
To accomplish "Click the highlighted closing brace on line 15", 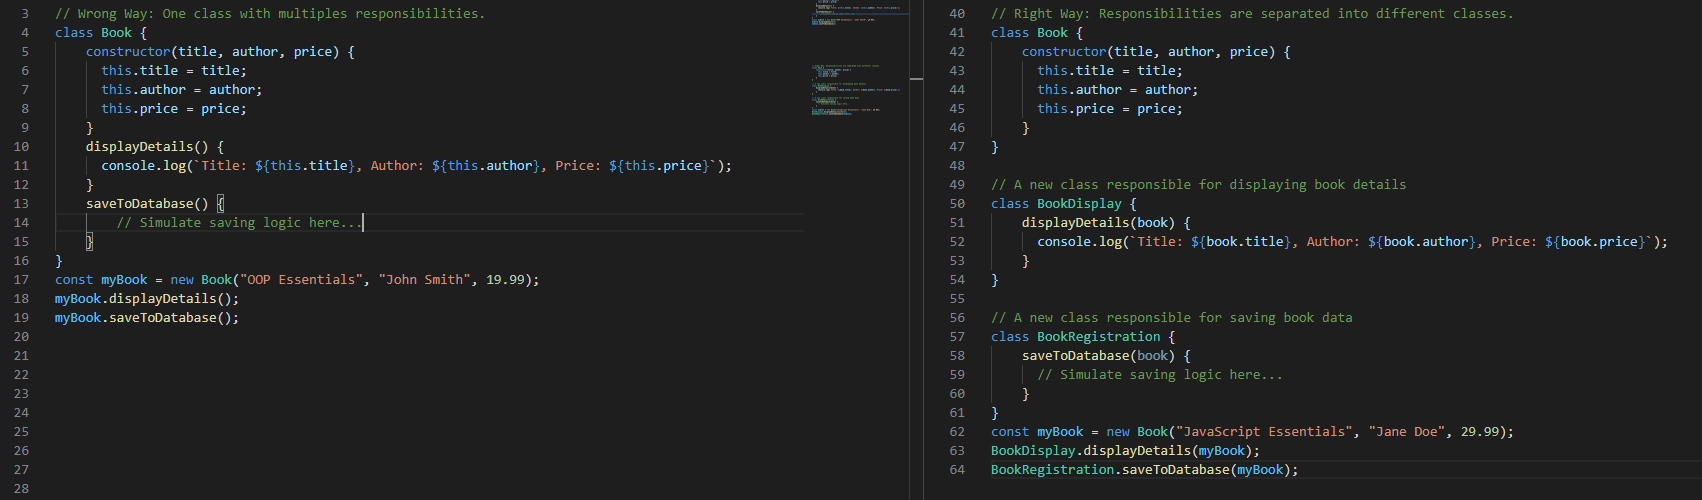I will point(89,242).
